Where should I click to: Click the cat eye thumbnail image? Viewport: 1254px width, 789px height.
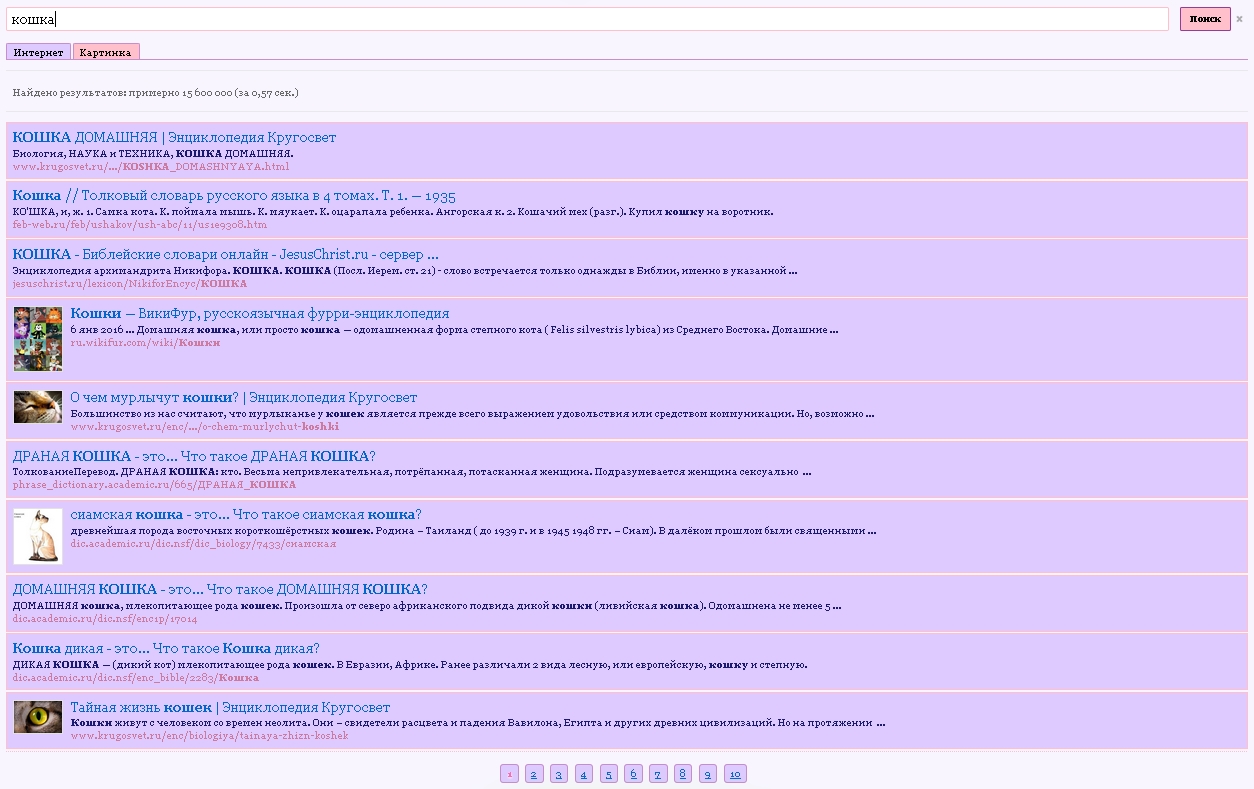[38, 717]
